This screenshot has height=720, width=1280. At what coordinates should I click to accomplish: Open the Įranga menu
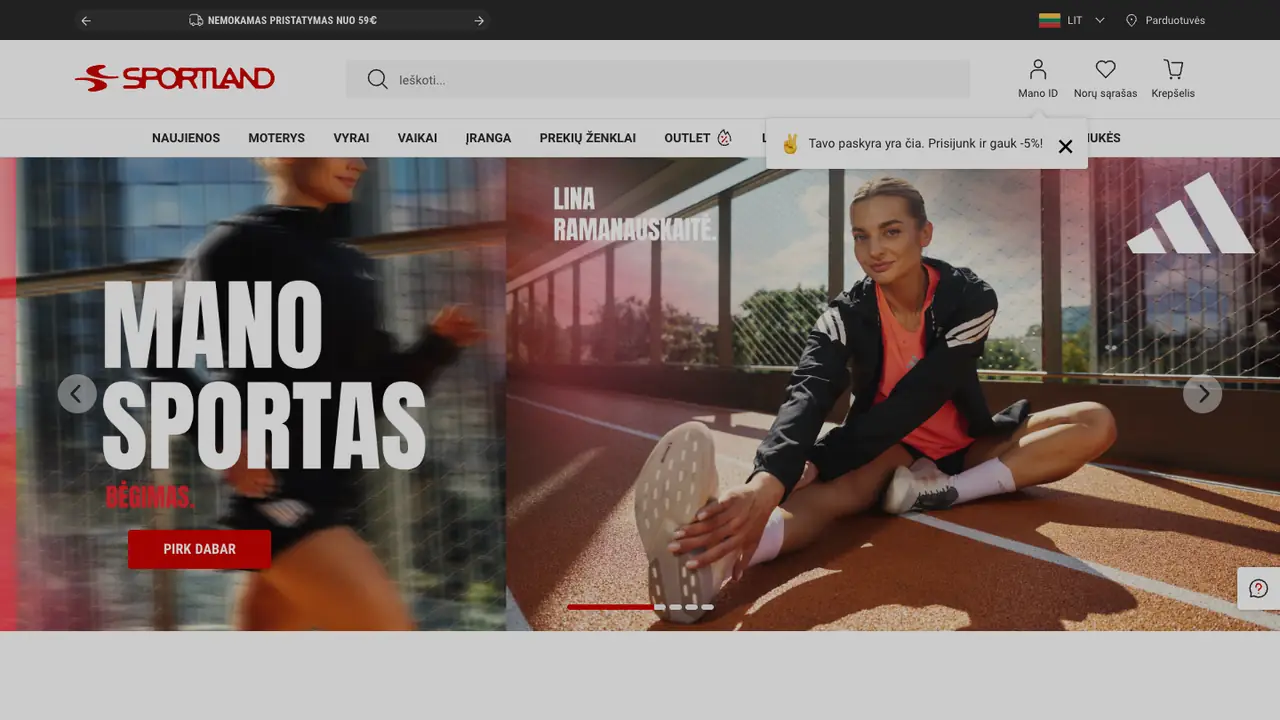(488, 138)
